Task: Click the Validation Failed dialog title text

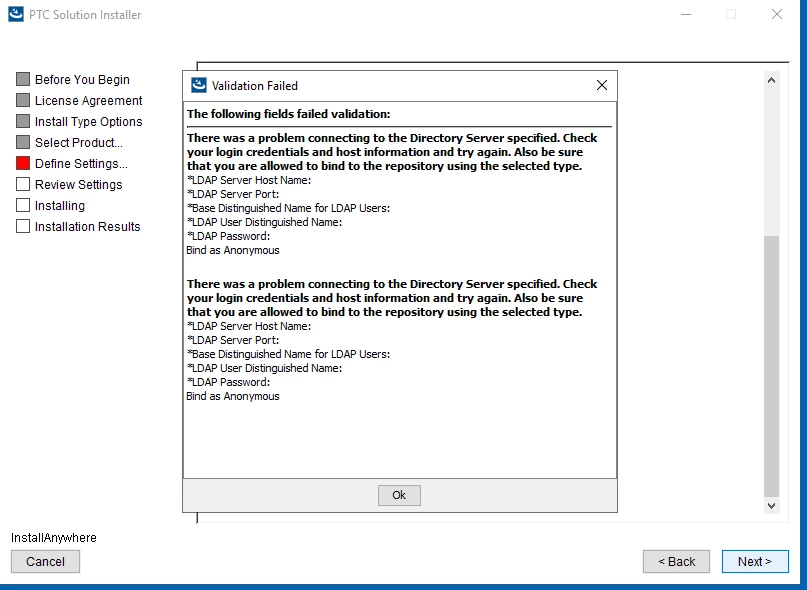Action: [255, 86]
